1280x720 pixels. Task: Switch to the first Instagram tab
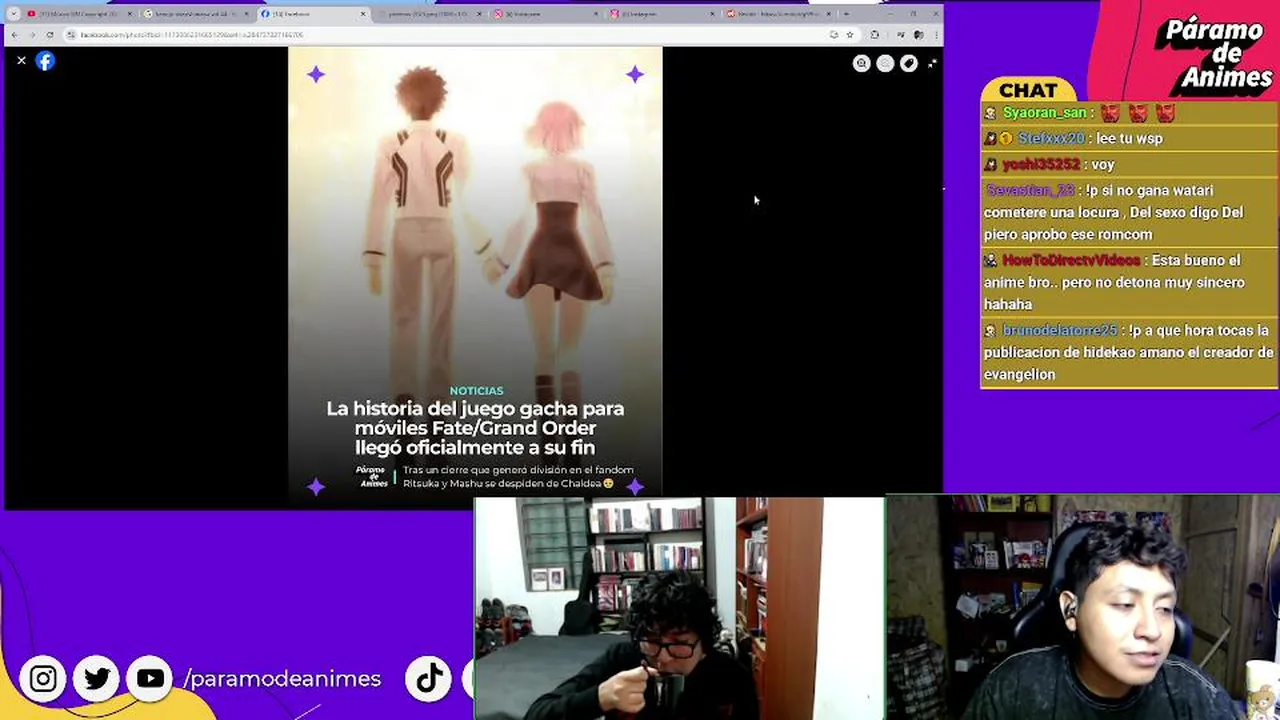[546, 14]
